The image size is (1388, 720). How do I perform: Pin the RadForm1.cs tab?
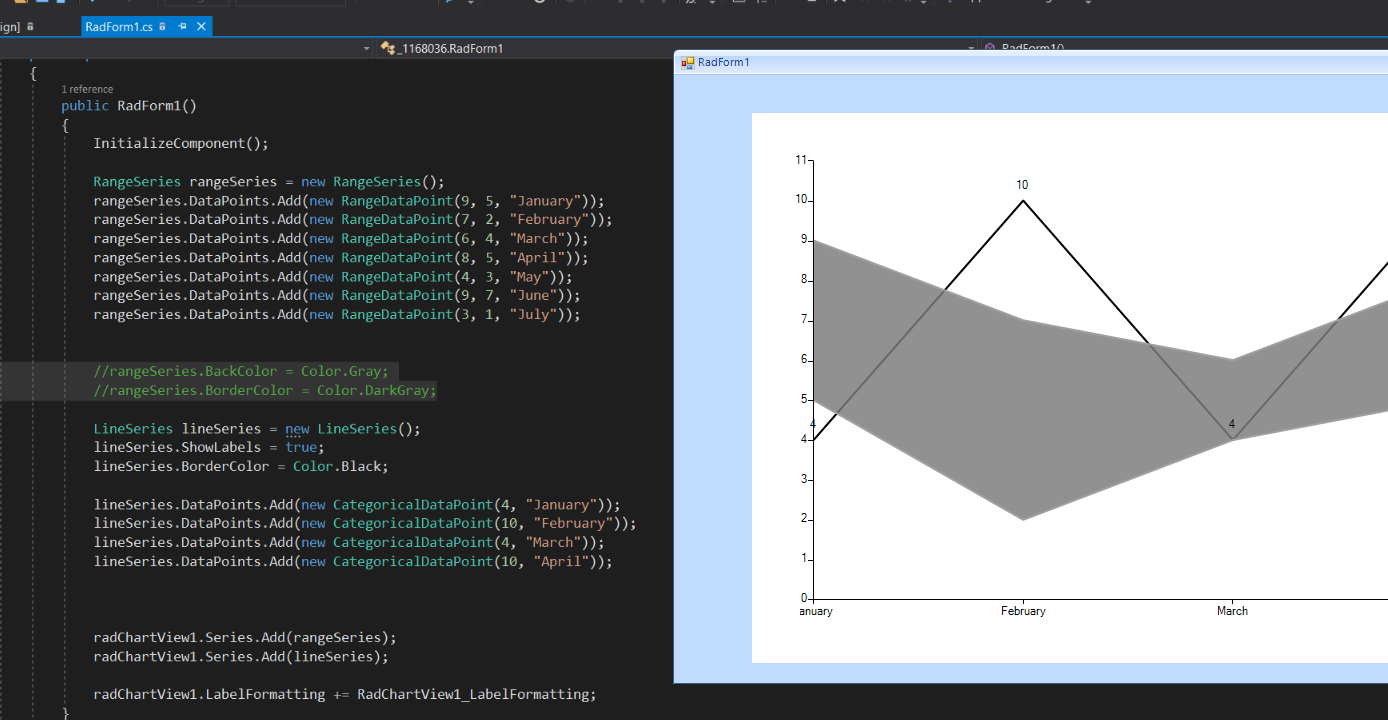(x=182, y=27)
